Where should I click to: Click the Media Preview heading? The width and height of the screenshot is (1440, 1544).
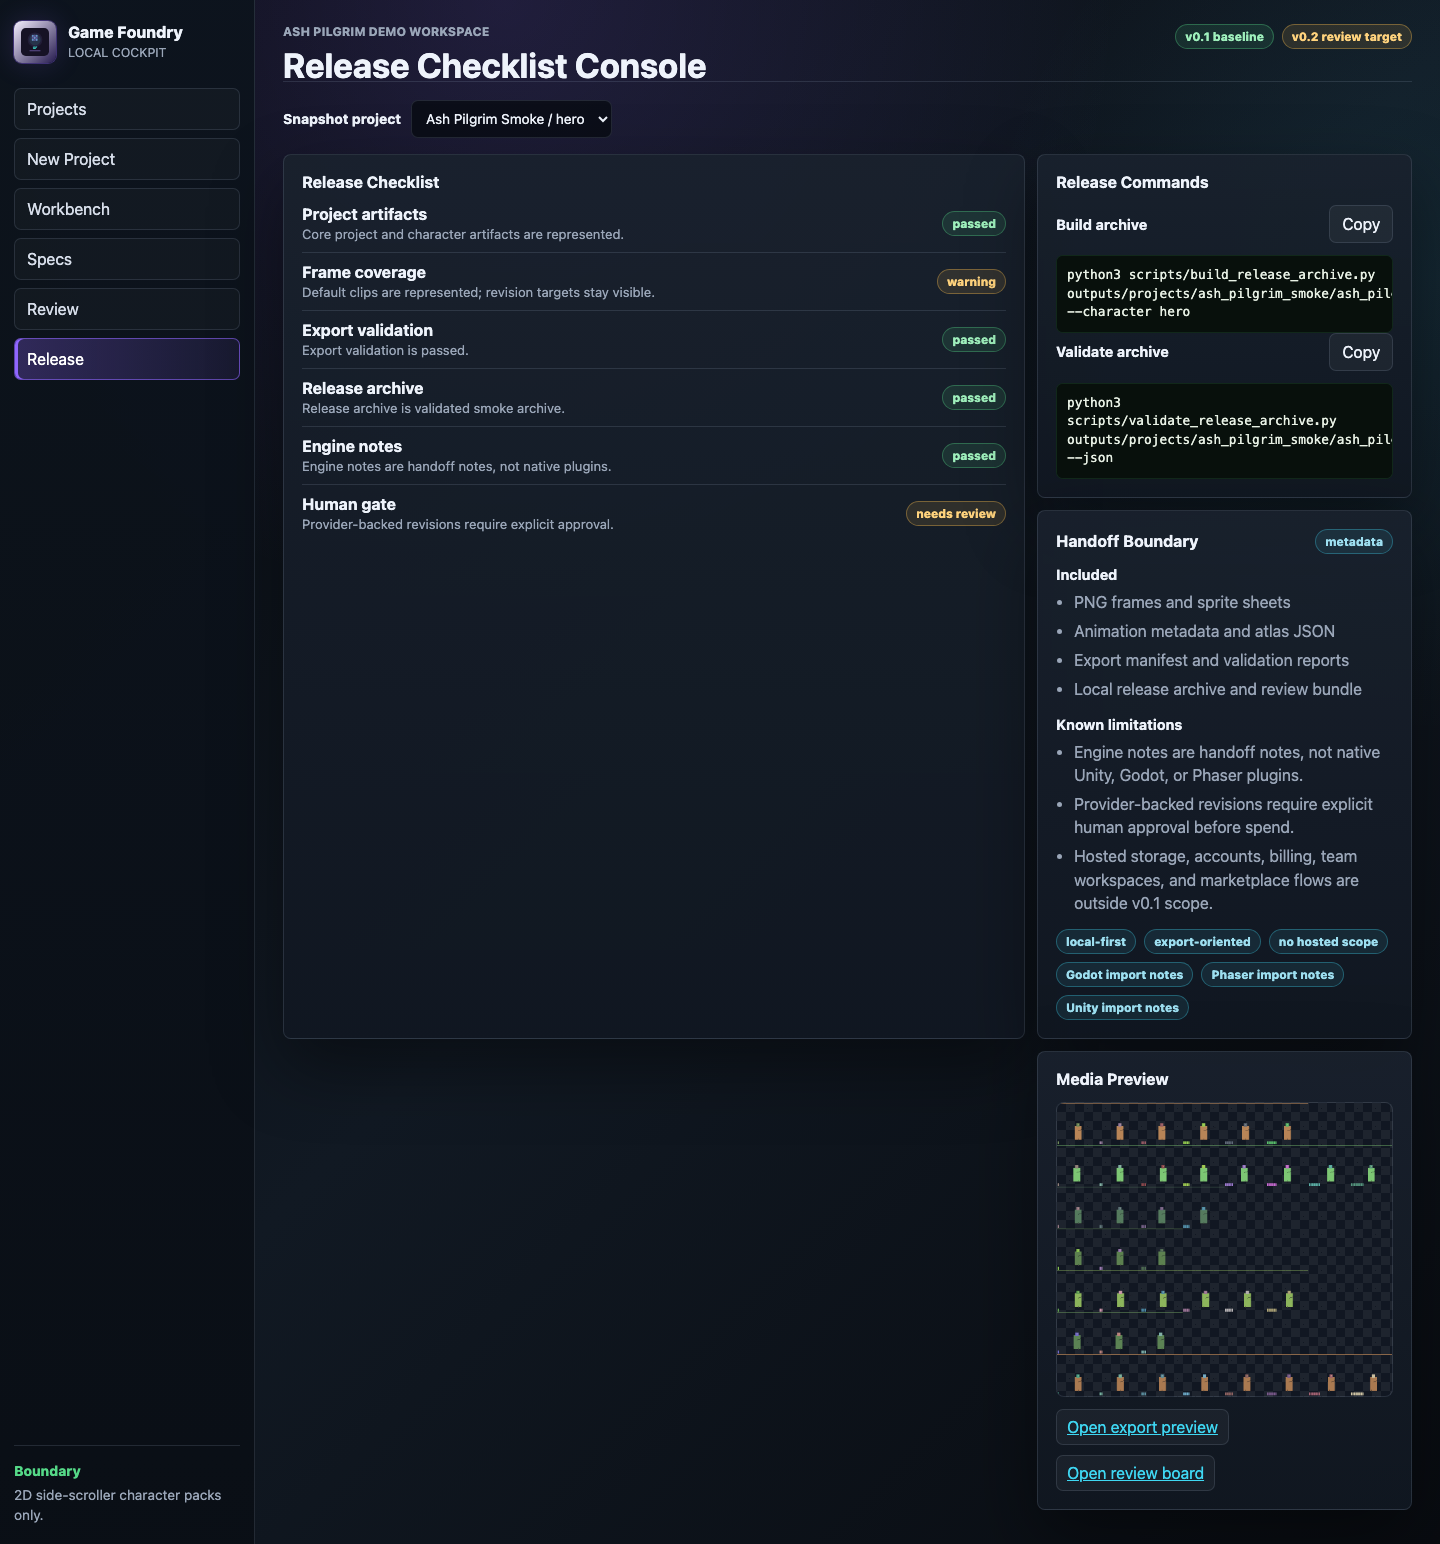click(1112, 1079)
